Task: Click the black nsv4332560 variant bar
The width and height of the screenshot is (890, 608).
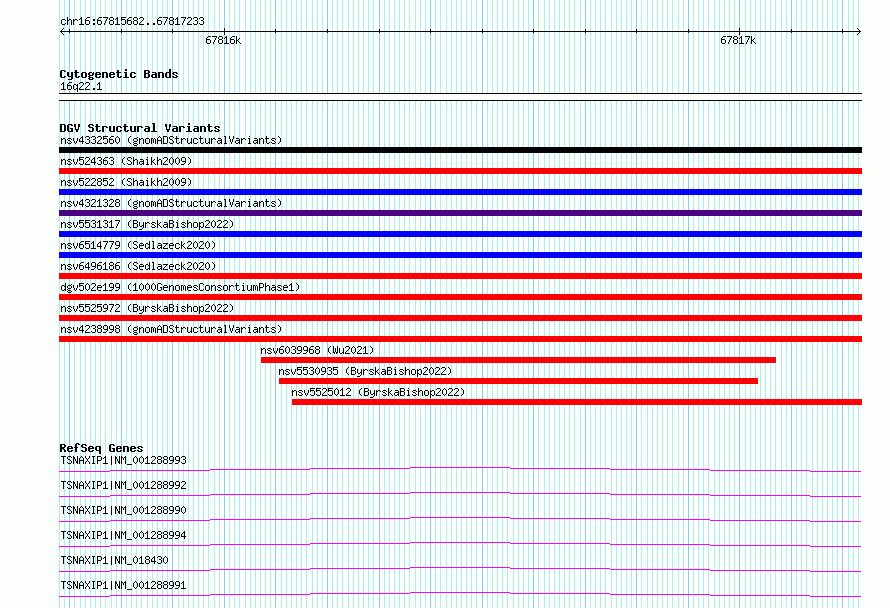Action: [460, 150]
